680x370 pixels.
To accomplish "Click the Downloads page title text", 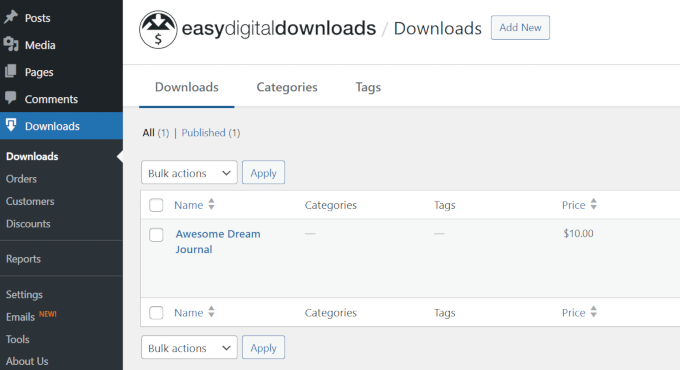I will point(437,29).
